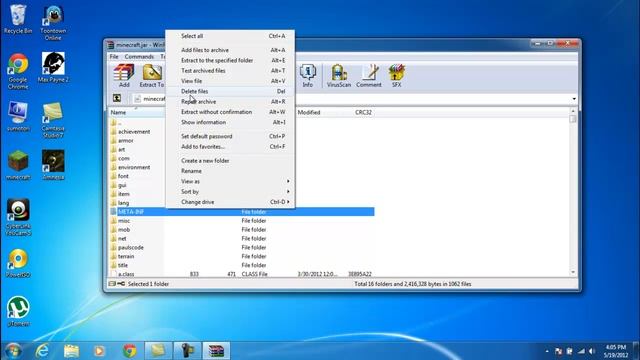Open Internet Explorer from the taskbar
640x360 pixels.
[x=42, y=351]
